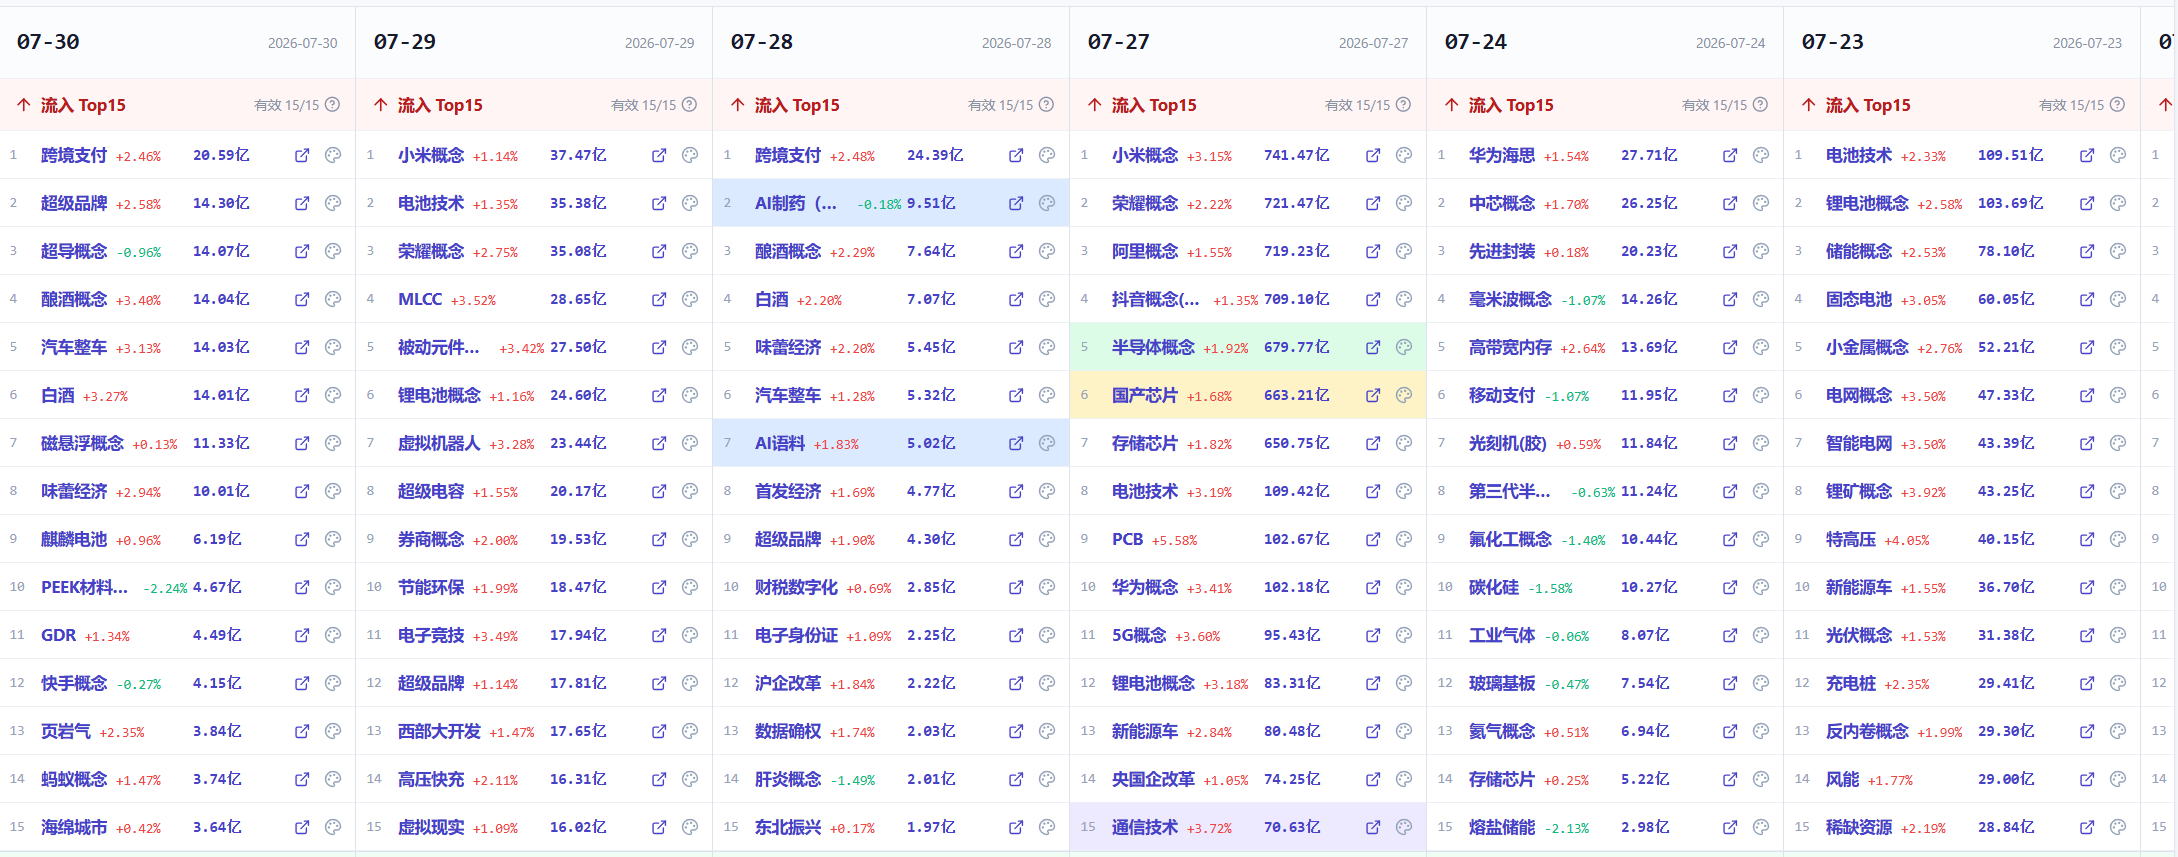This screenshot has width=2178, height=857.
Task: Open external link icon for 固态电池 row
Action: [x=2087, y=299]
